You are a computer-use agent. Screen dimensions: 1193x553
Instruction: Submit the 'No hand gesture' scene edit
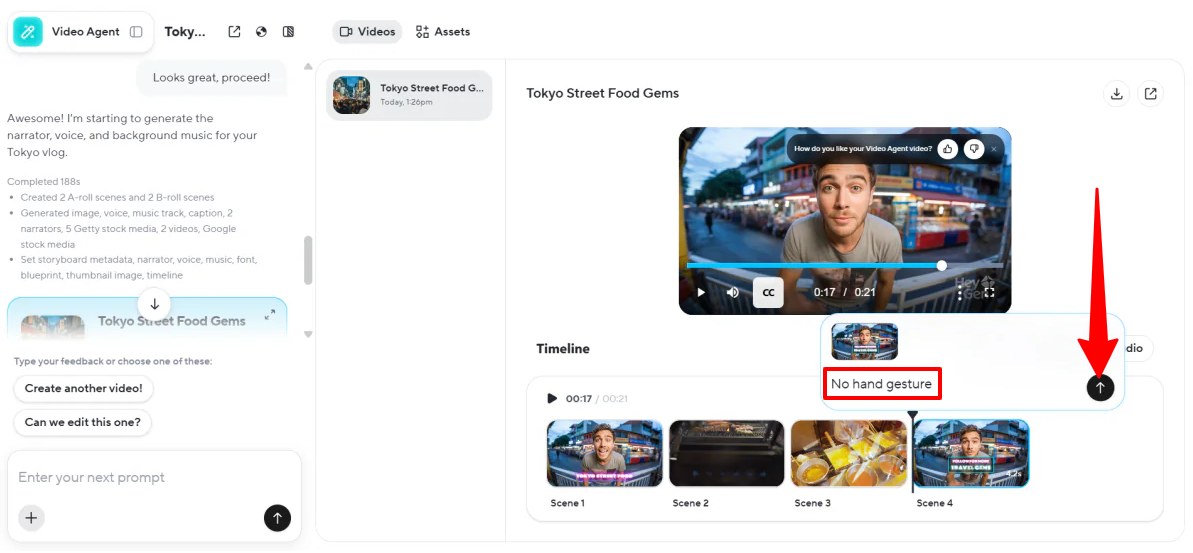1100,387
